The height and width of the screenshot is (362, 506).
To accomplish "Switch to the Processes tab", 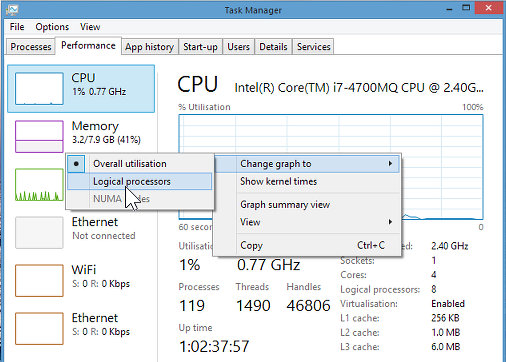I will [31, 47].
